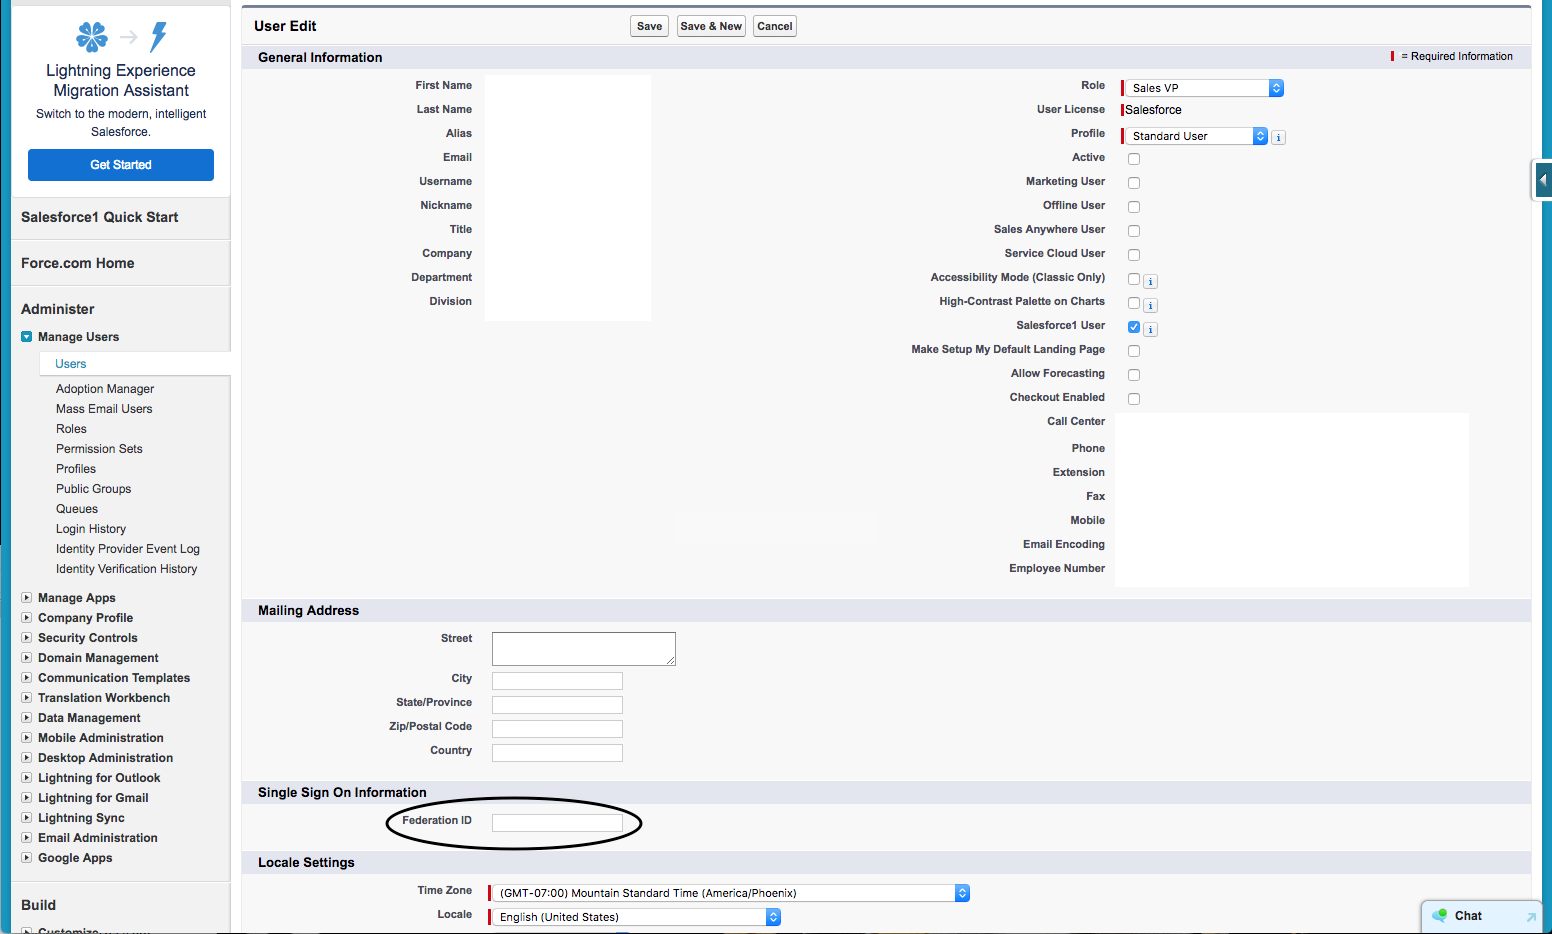This screenshot has height=934, width=1552.
Task: Click Get Started migration button
Action: [121, 165]
